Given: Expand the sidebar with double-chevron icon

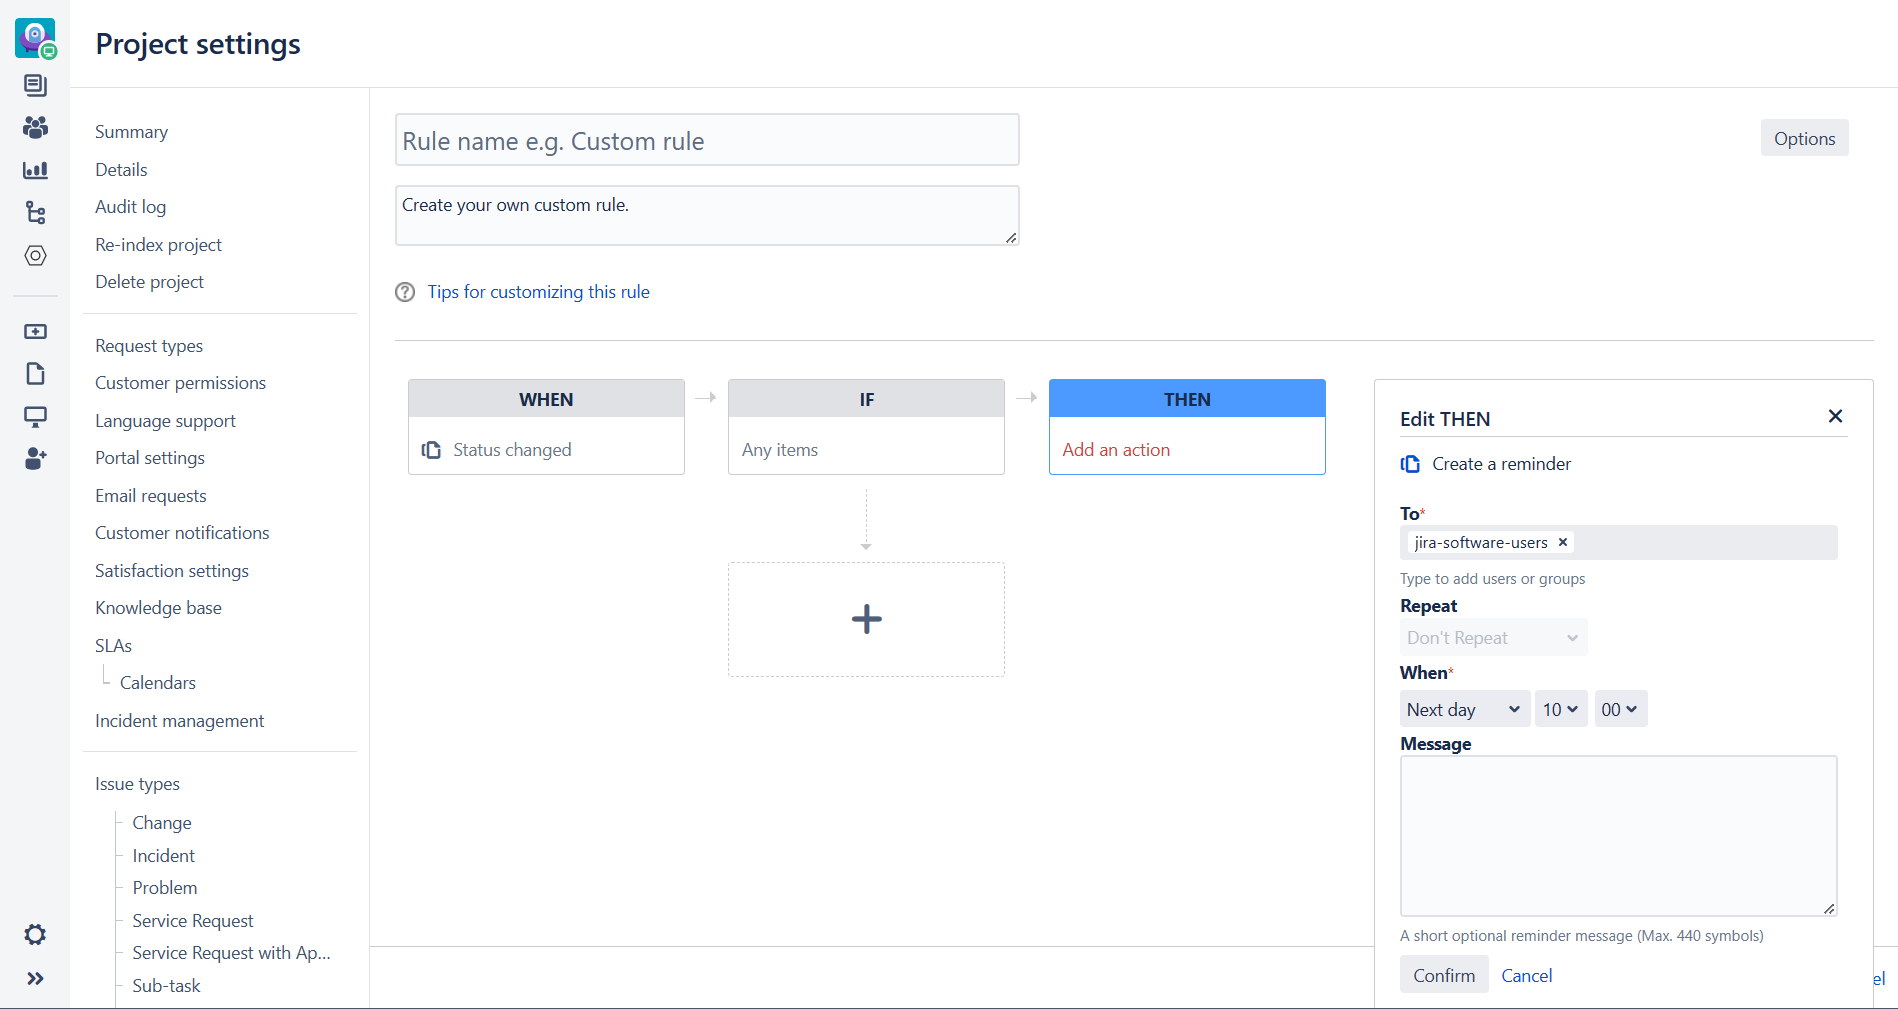Looking at the screenshot, I should click(x=35, y=979).
